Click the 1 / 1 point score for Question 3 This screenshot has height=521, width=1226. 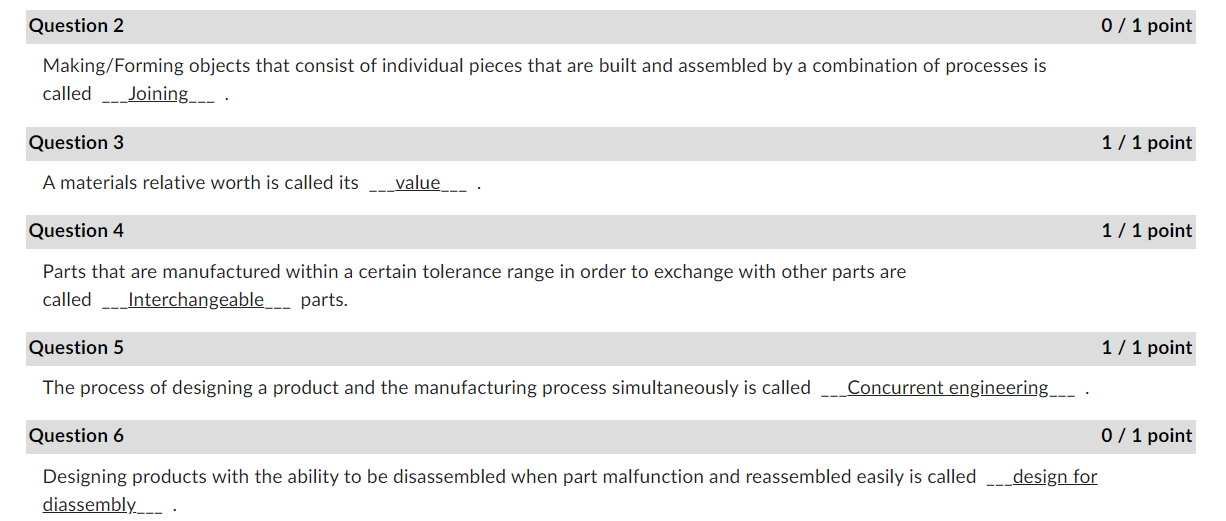click(1147, 143)
